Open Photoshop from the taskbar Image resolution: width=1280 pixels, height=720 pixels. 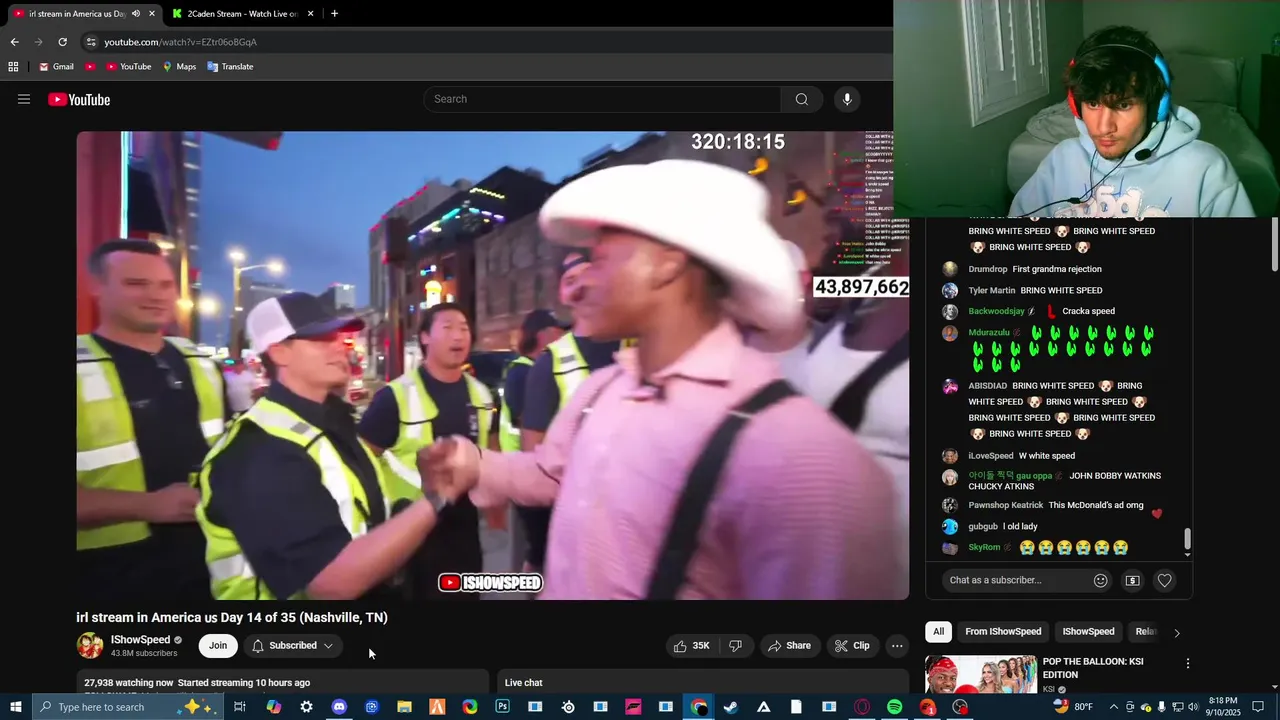(x=502, y=707)
